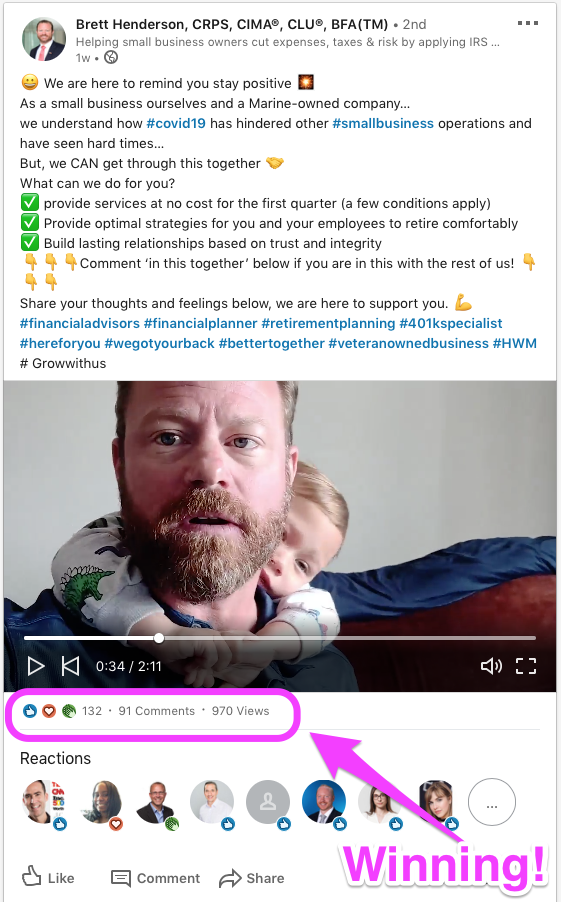Open the 91 Comments link
The width and height of the screenshot is (568, 906).
coord(157,711)
